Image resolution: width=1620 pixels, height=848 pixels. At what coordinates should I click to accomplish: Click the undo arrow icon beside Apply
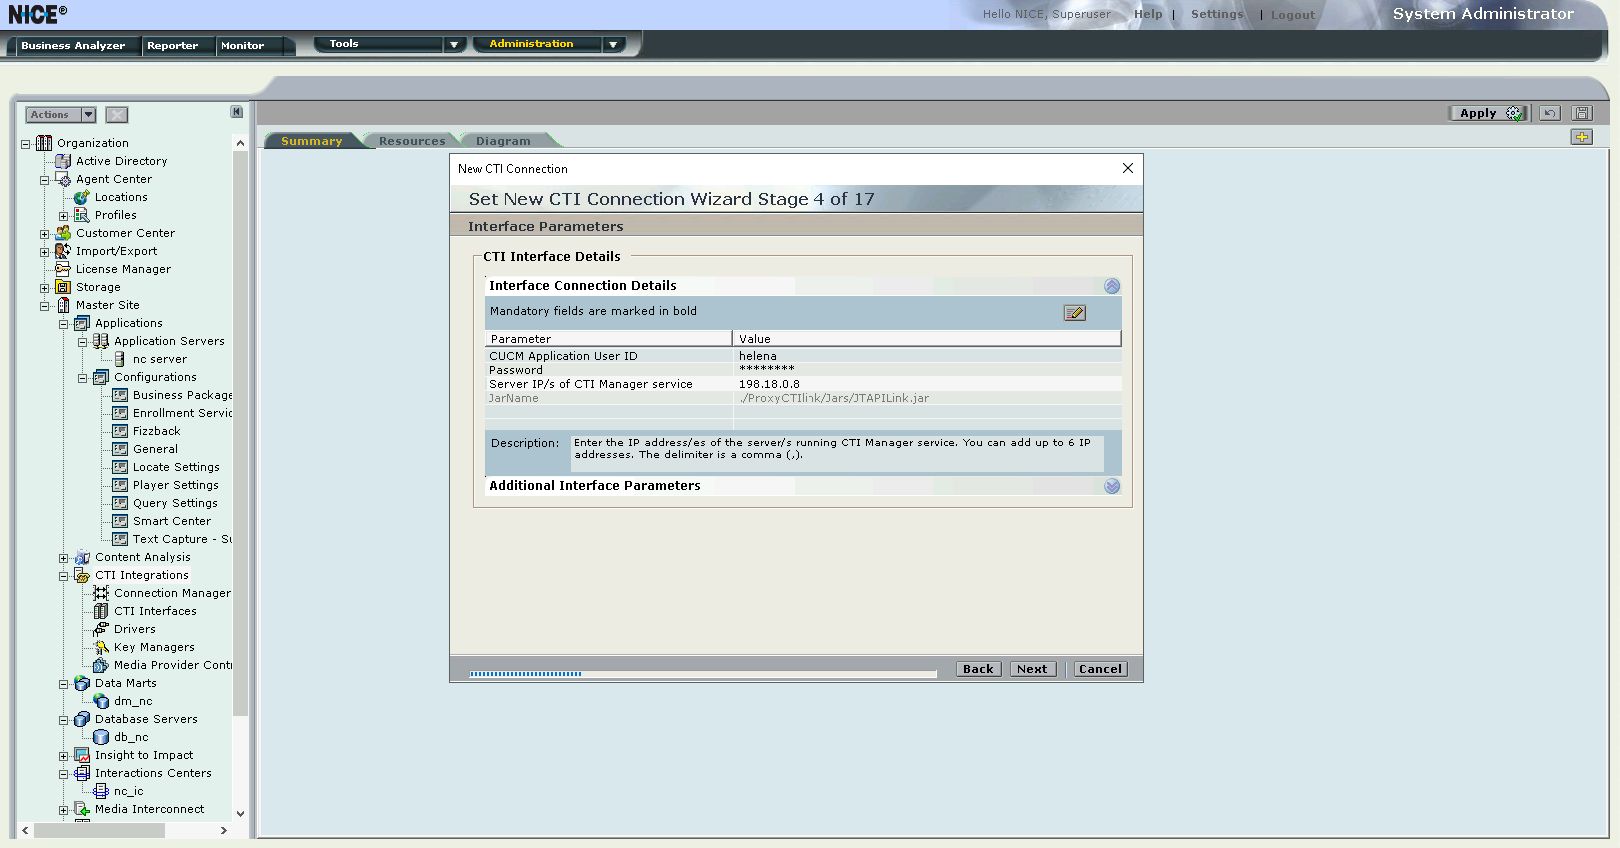1549,113
